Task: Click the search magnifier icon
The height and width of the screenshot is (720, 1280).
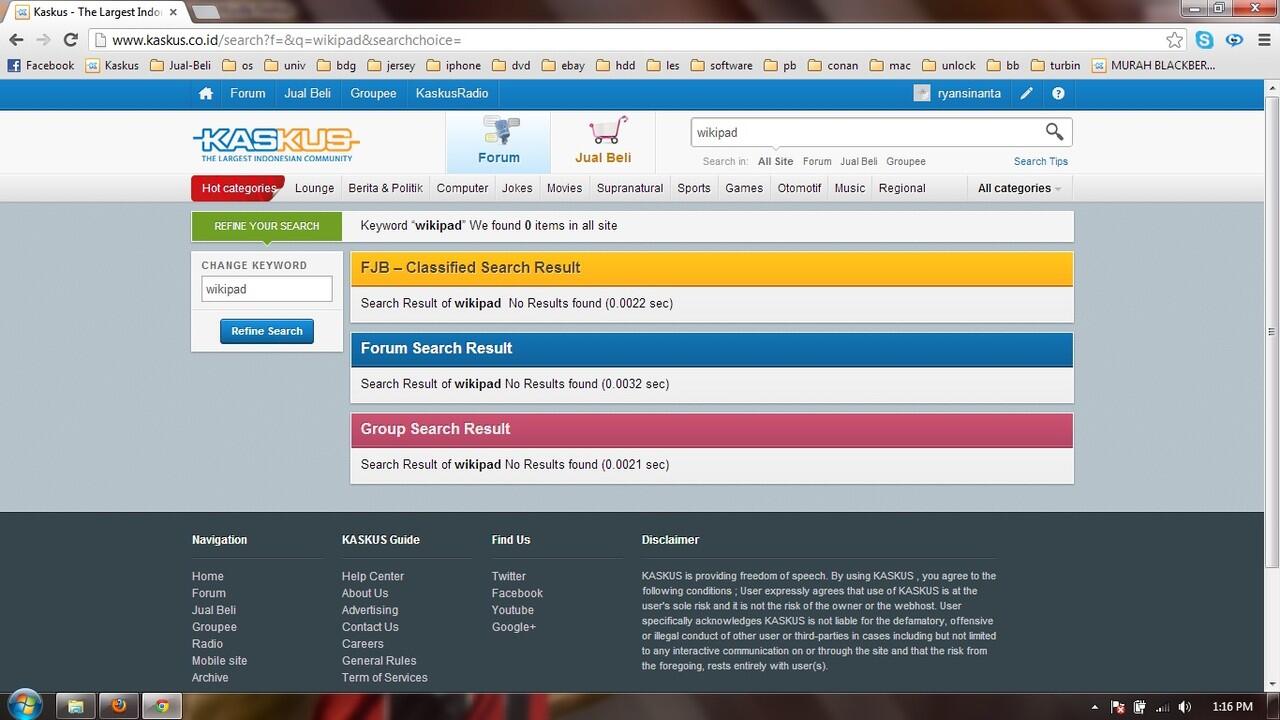Action: pos(1054,132)
